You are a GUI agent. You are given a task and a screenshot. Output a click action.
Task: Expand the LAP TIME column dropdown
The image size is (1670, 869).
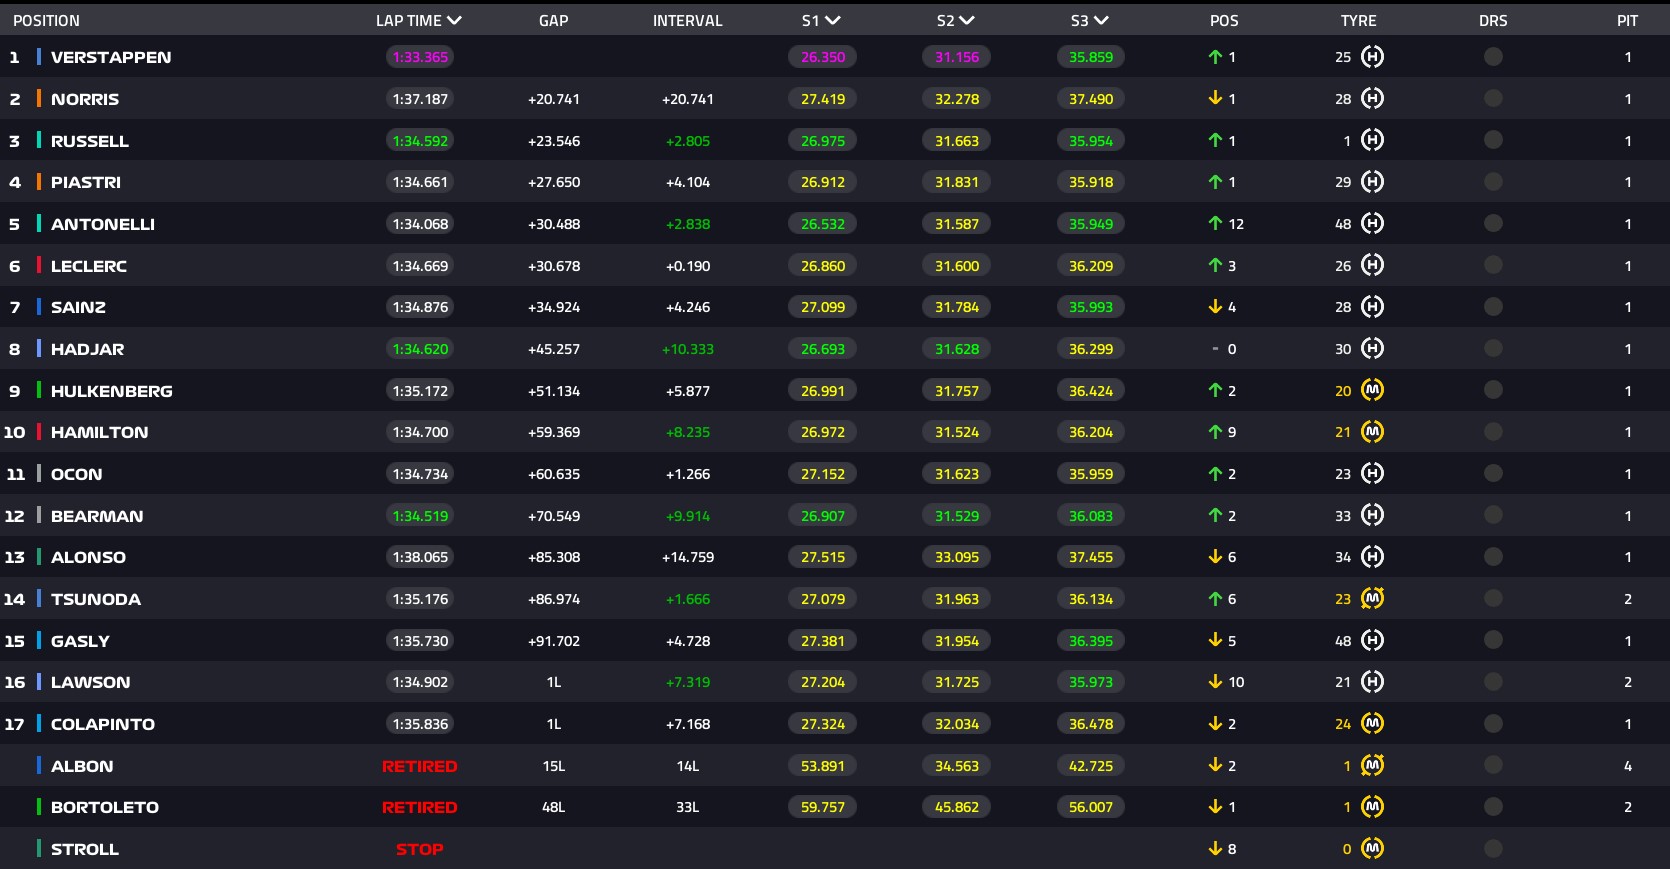[x=454, y=21]
